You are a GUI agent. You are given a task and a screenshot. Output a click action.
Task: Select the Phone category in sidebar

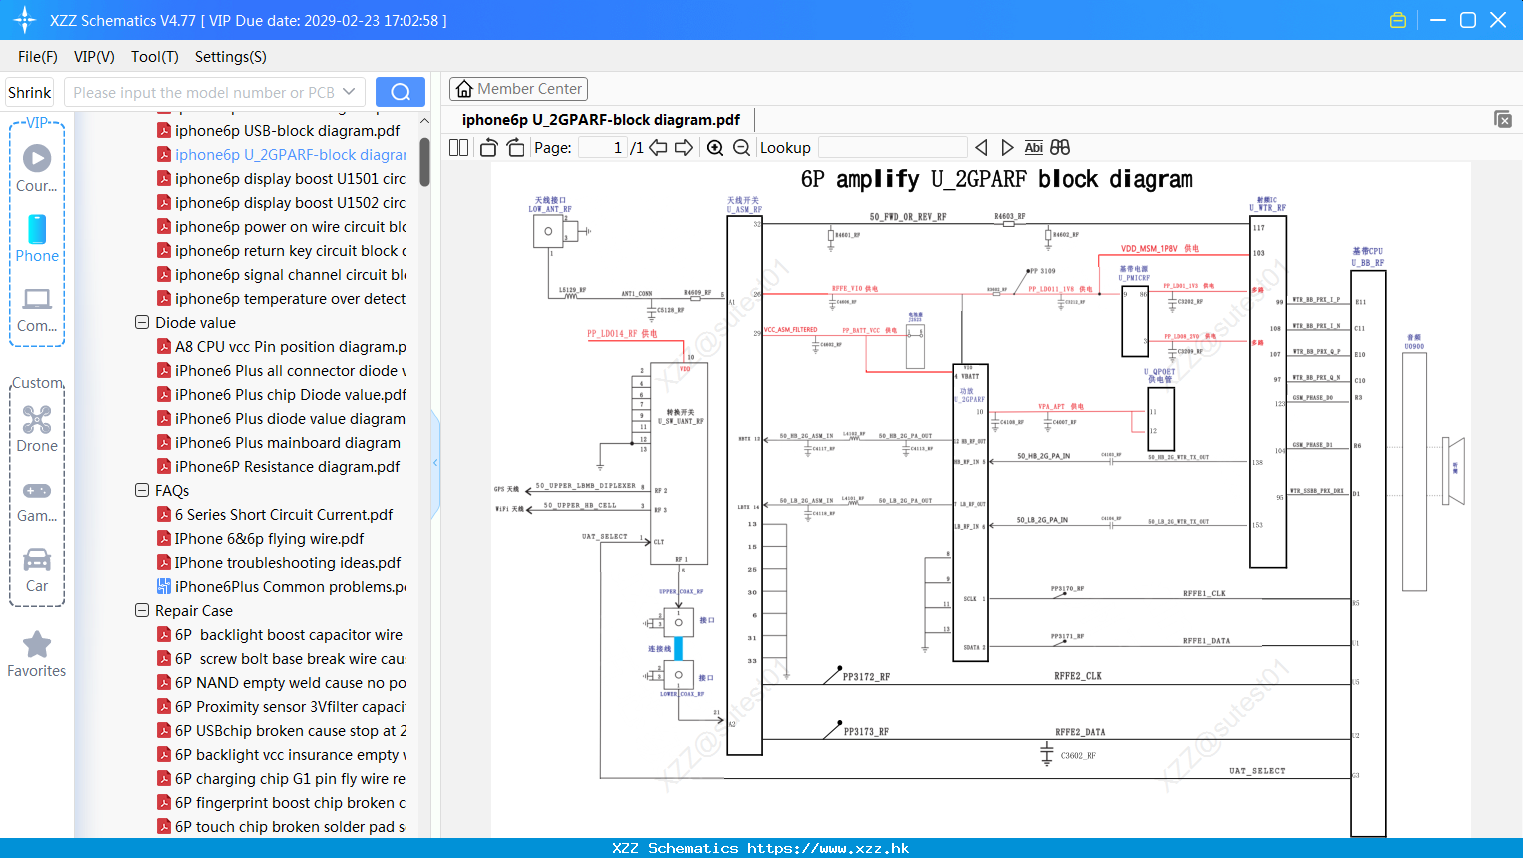click(37, 238)
